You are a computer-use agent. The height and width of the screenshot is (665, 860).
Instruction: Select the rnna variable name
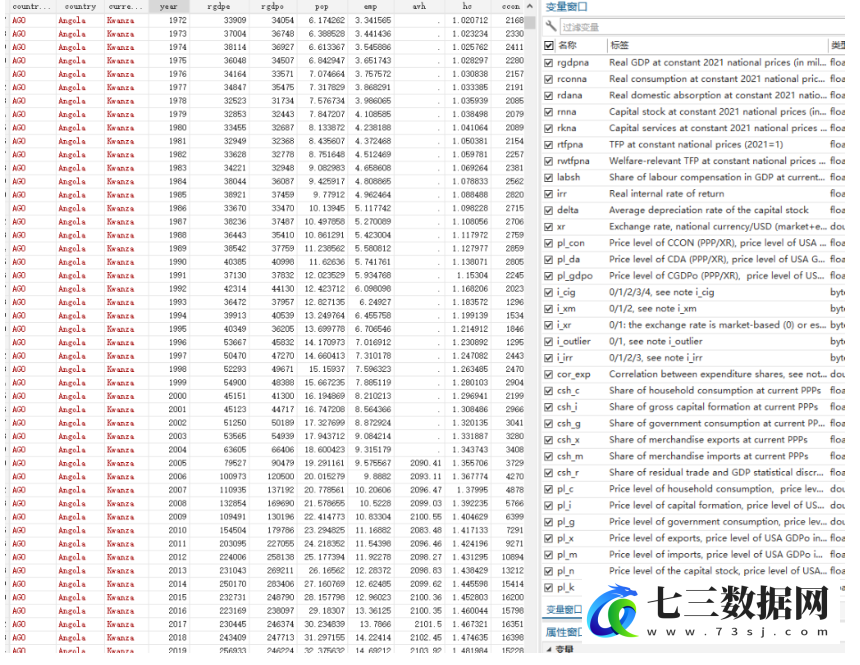click(567, 112)
